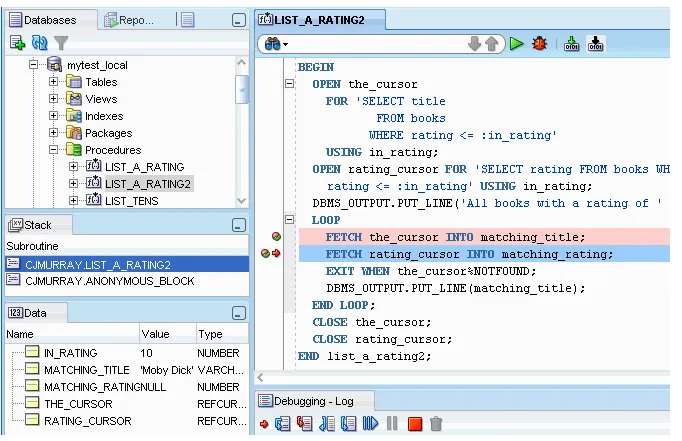Image resolution: width=682 pixels, height=441 pixels.
Task: Collapse the mytest_local connection node
Action: click(x=33, y=65)
